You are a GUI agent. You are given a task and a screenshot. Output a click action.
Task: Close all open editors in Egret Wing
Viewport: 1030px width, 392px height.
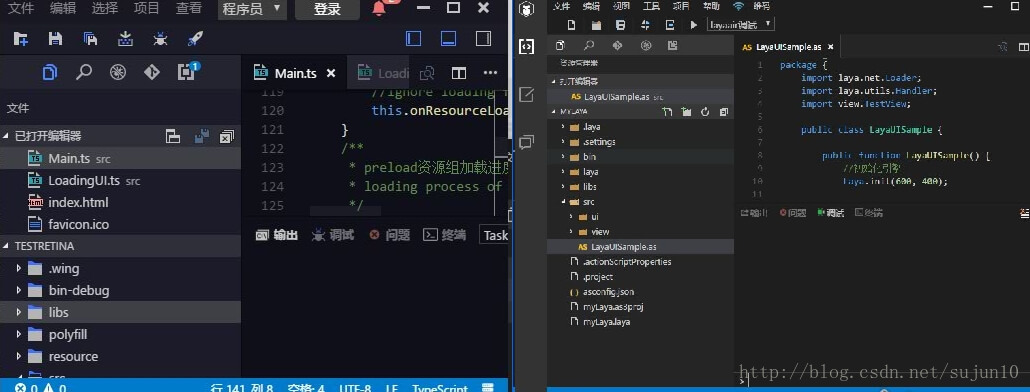pyautogui.click(x=227, y=137)
